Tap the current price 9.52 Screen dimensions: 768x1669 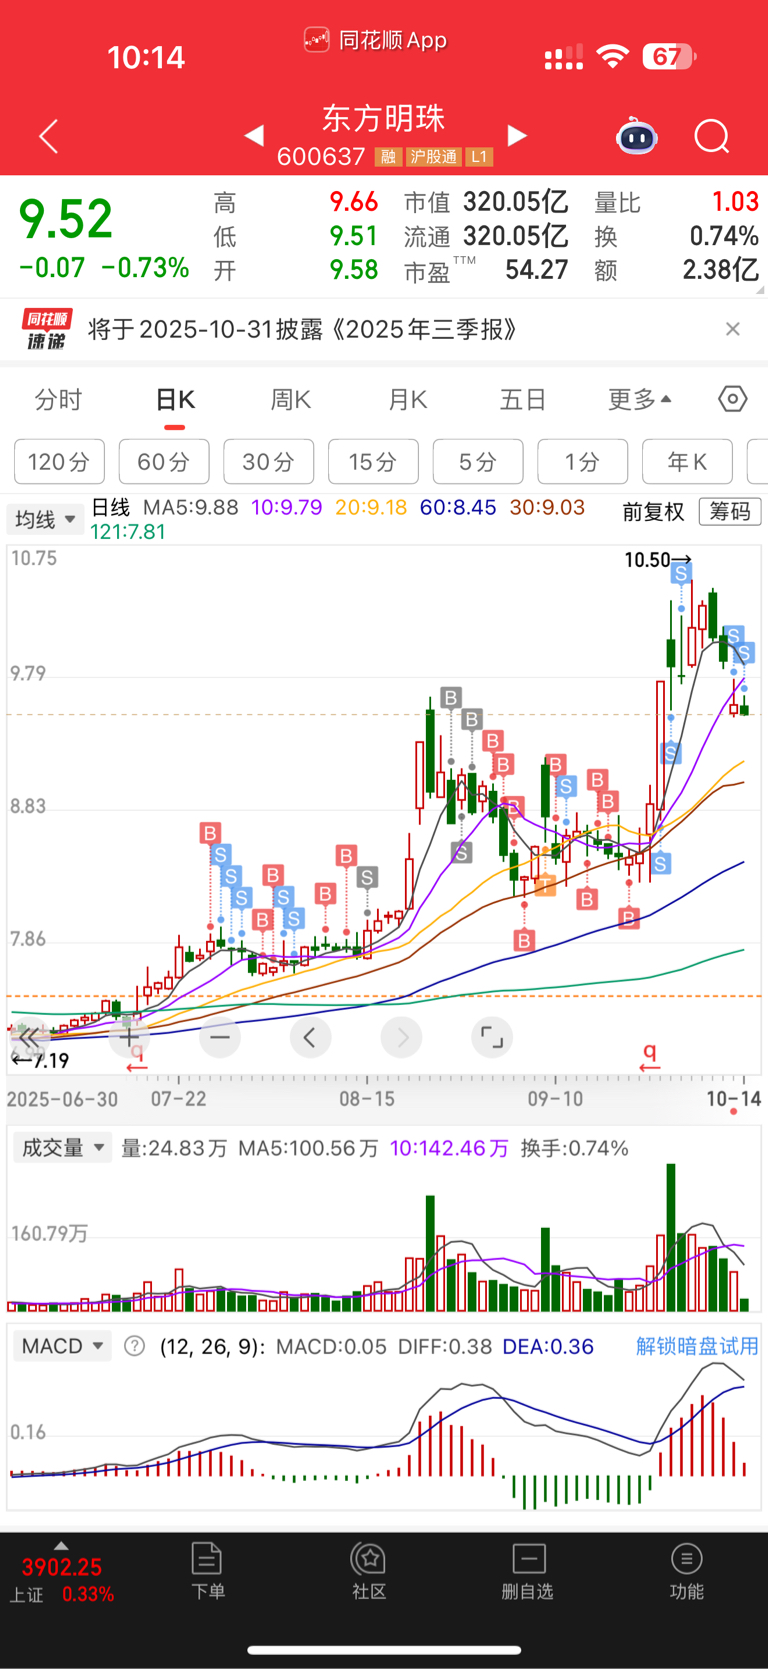tap(66, 219)
